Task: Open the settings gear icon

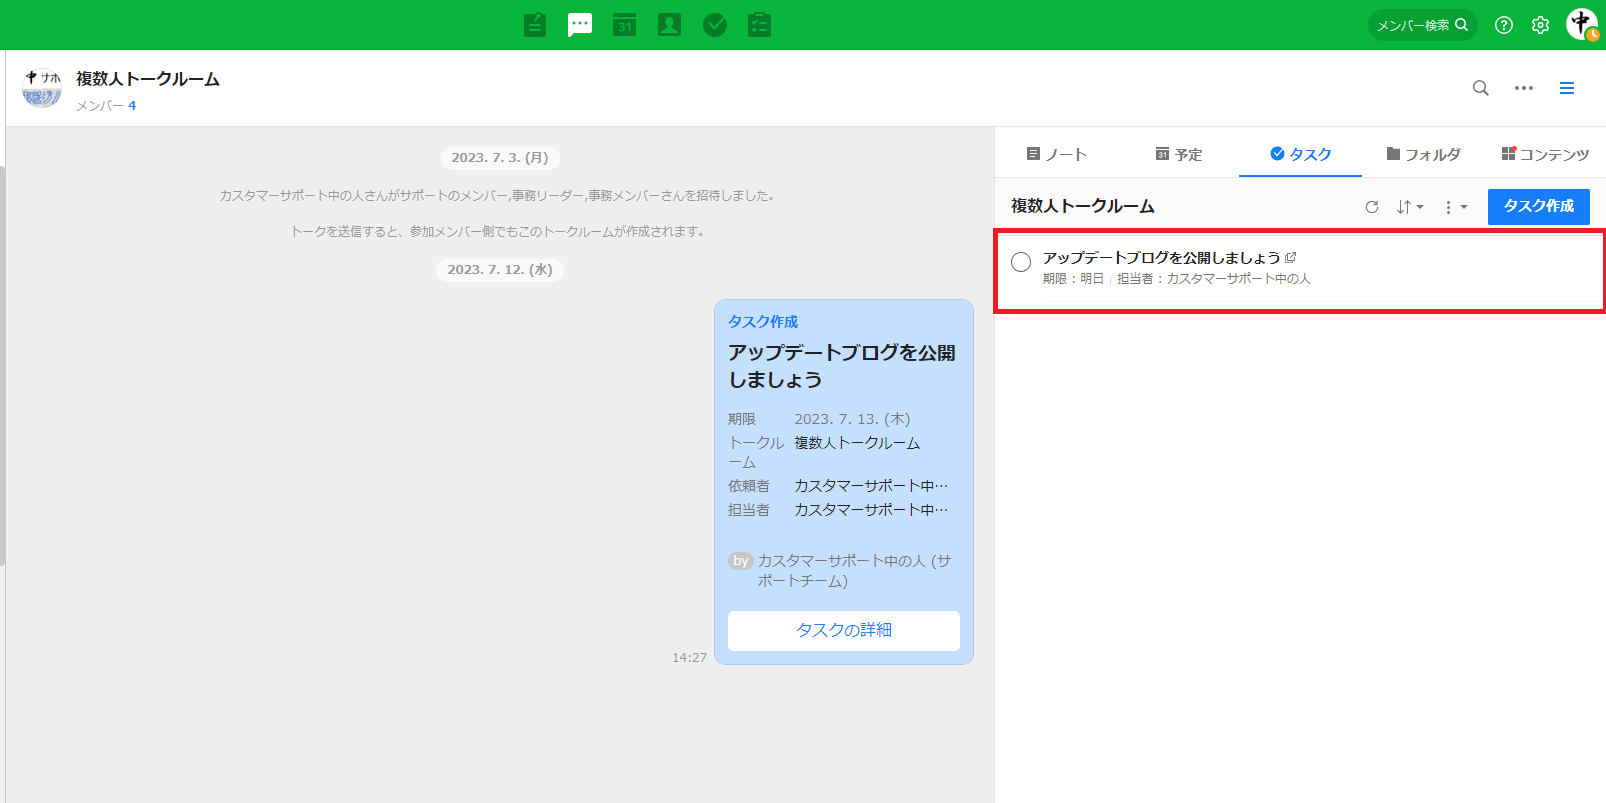Action: point(1540,25)
